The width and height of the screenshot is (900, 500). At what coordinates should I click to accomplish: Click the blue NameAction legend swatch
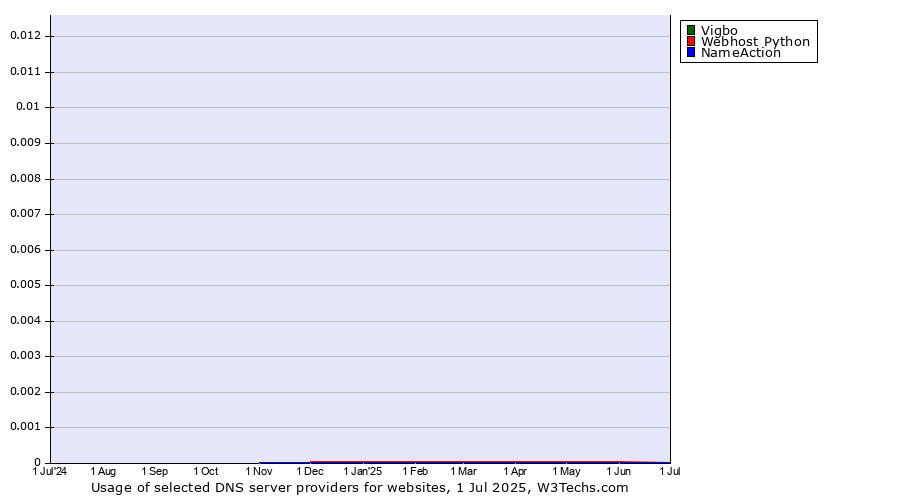(691, 52)
